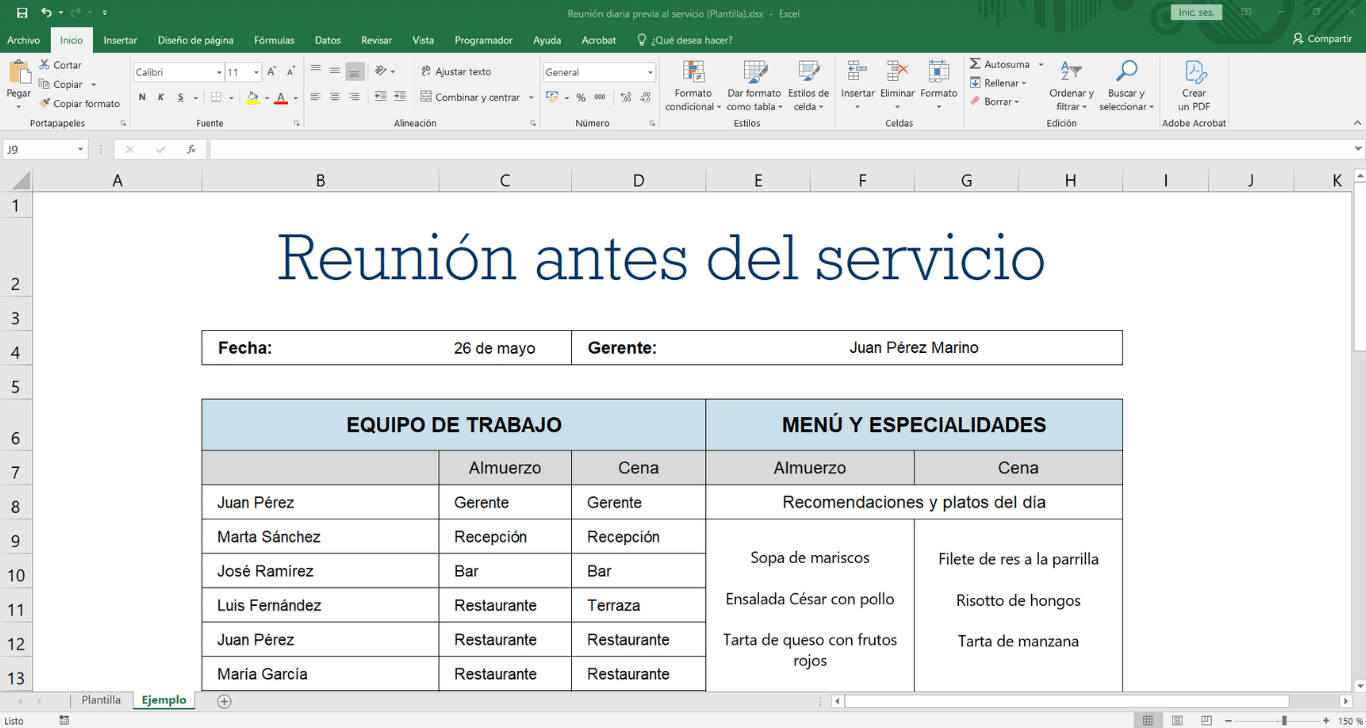
Task: Toggle Ajustar texto wrap option
Action: [456, 71]
